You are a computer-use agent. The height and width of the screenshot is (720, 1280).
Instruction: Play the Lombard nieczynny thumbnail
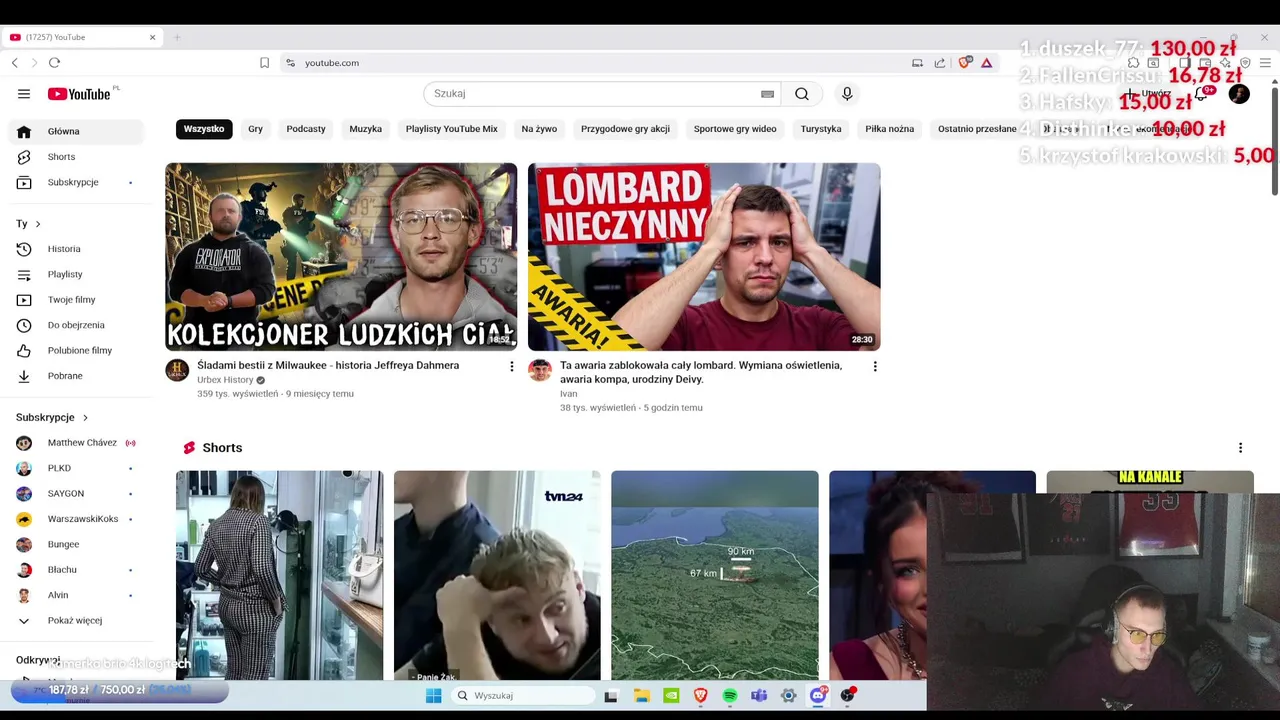coord(704,257)
